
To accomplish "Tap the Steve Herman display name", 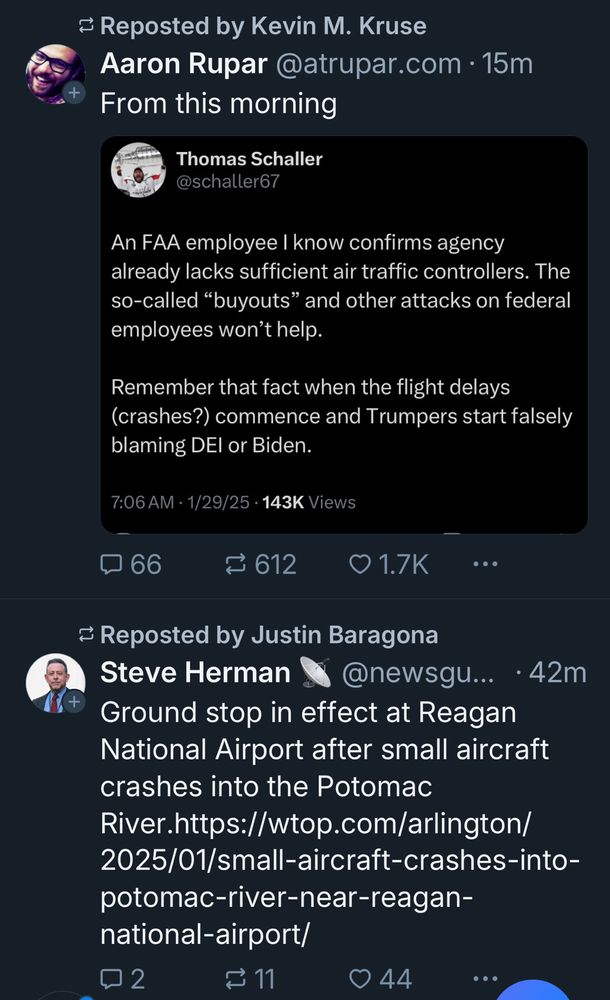I will [195, 673].
